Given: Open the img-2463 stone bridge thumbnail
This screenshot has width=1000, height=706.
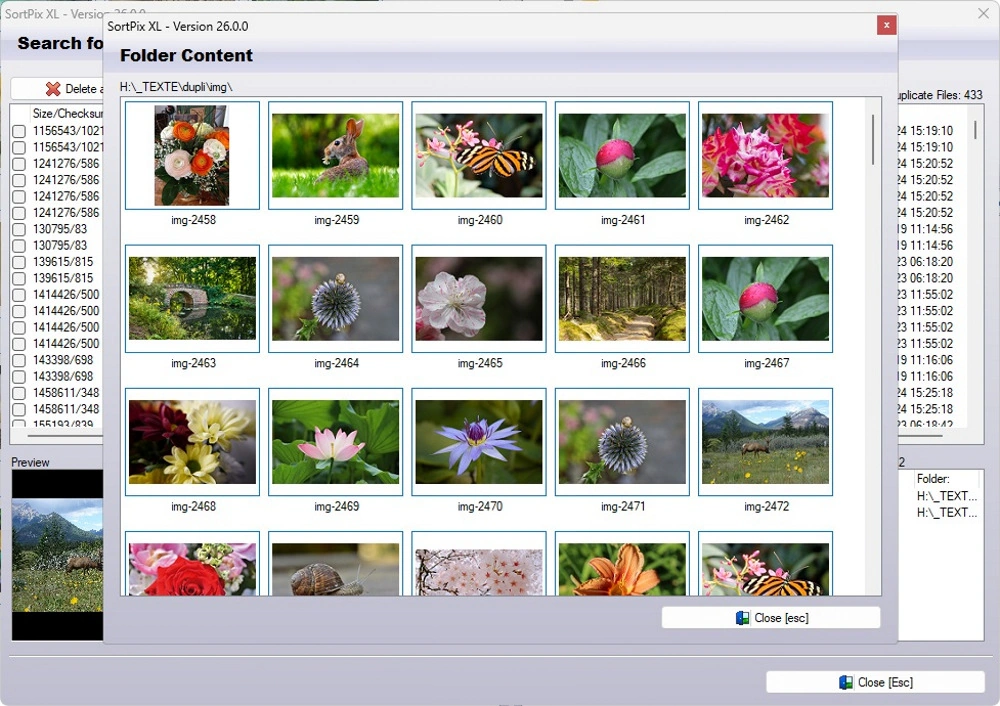Looking at the screenshot, I should [192, 299].
